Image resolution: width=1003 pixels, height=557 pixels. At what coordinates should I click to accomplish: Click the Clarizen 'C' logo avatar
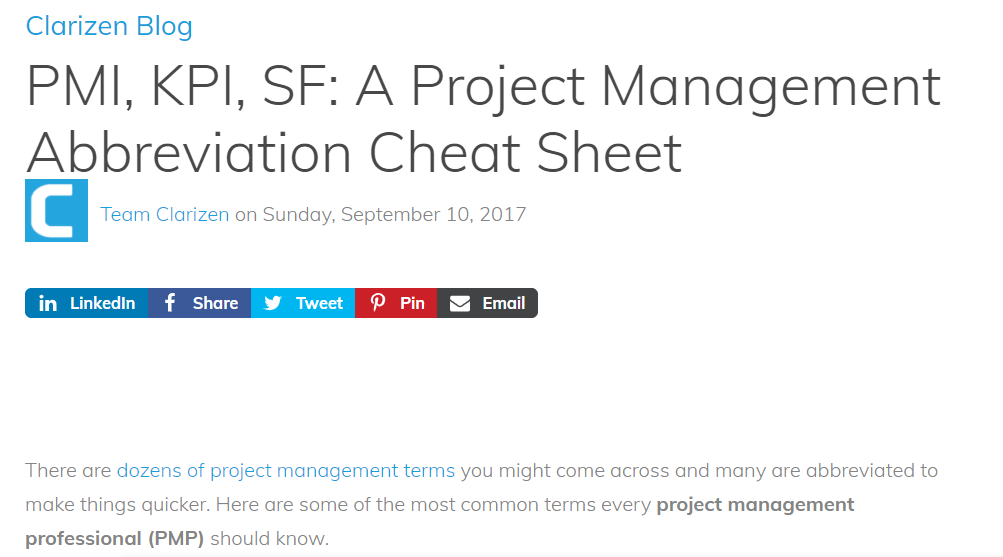coord(56,211)
